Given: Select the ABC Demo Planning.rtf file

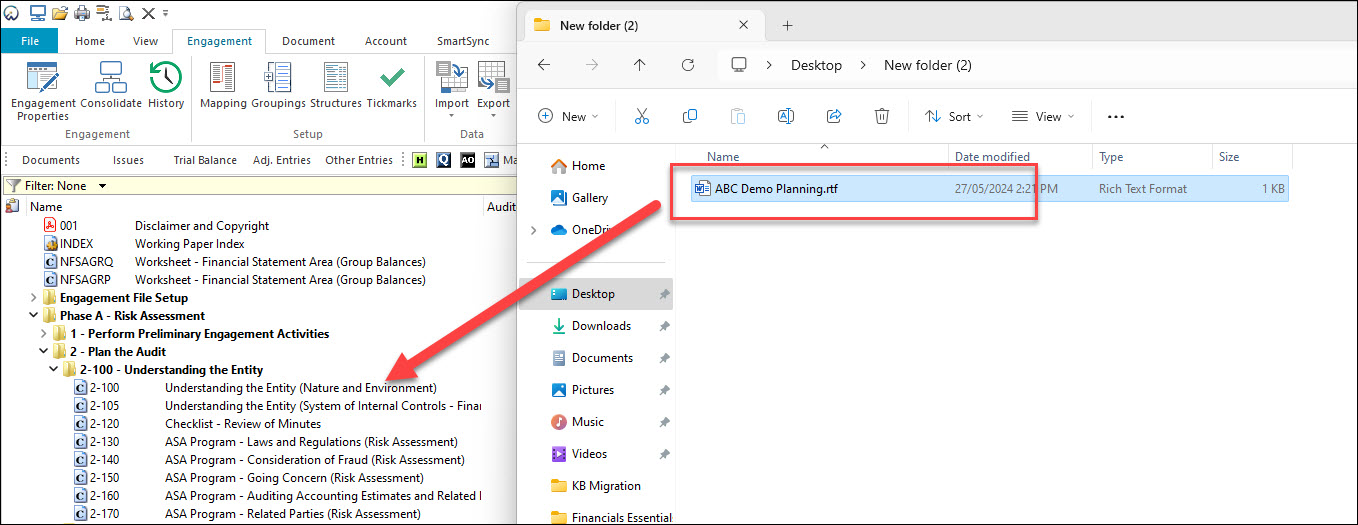Looking at the screenshot, I should (x=989, y=188).
